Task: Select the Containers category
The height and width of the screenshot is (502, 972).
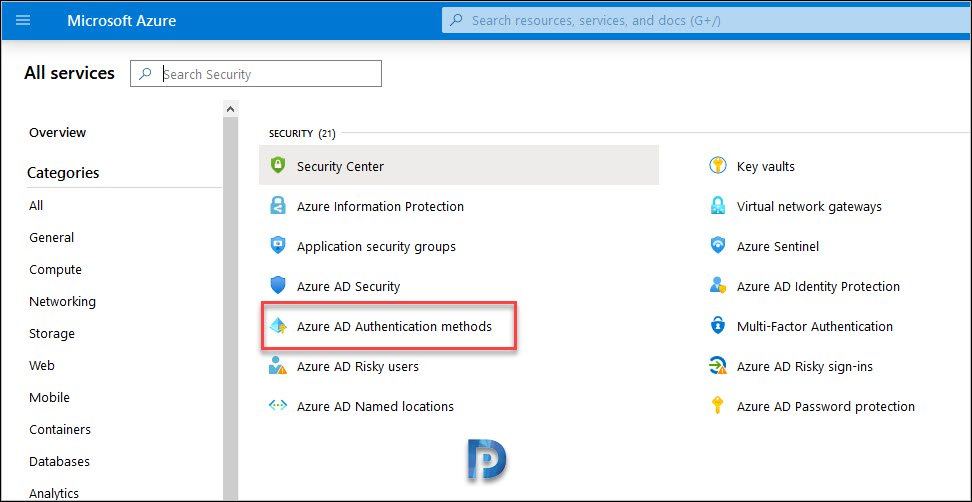Action: 60,429
